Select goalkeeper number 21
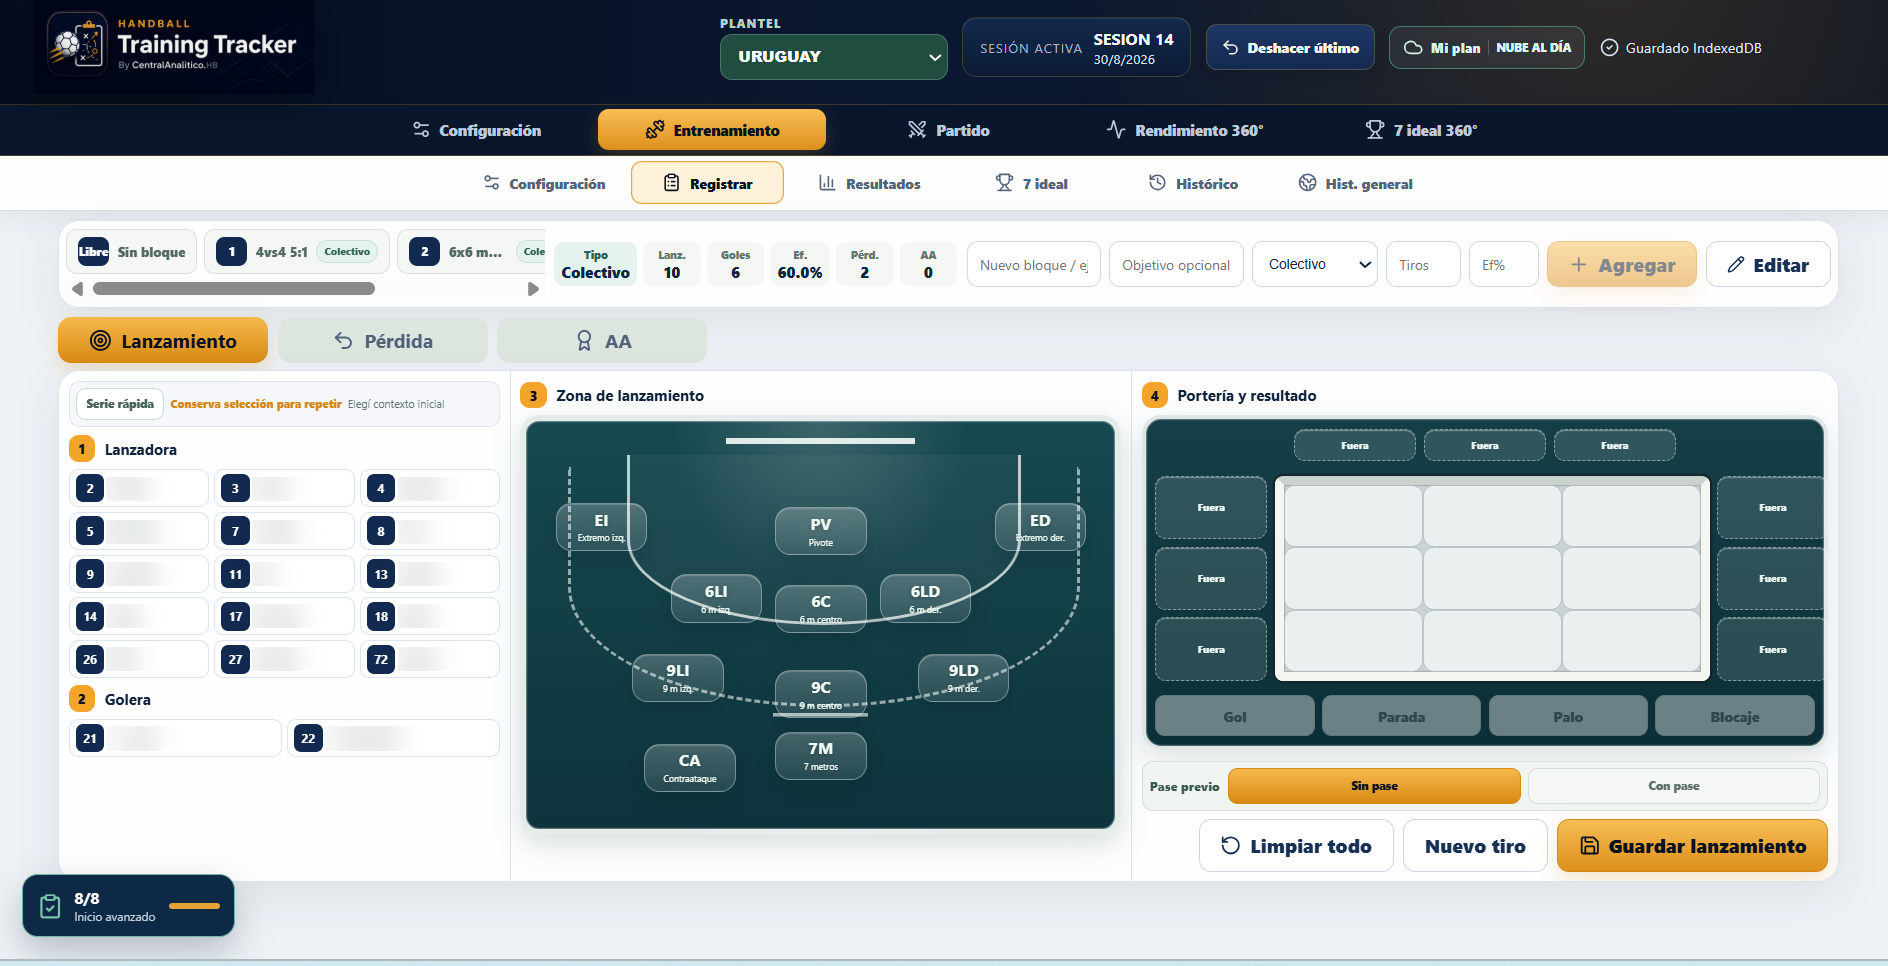The height and width of the screenshot is (966, 1888). (x=175, y=738)
